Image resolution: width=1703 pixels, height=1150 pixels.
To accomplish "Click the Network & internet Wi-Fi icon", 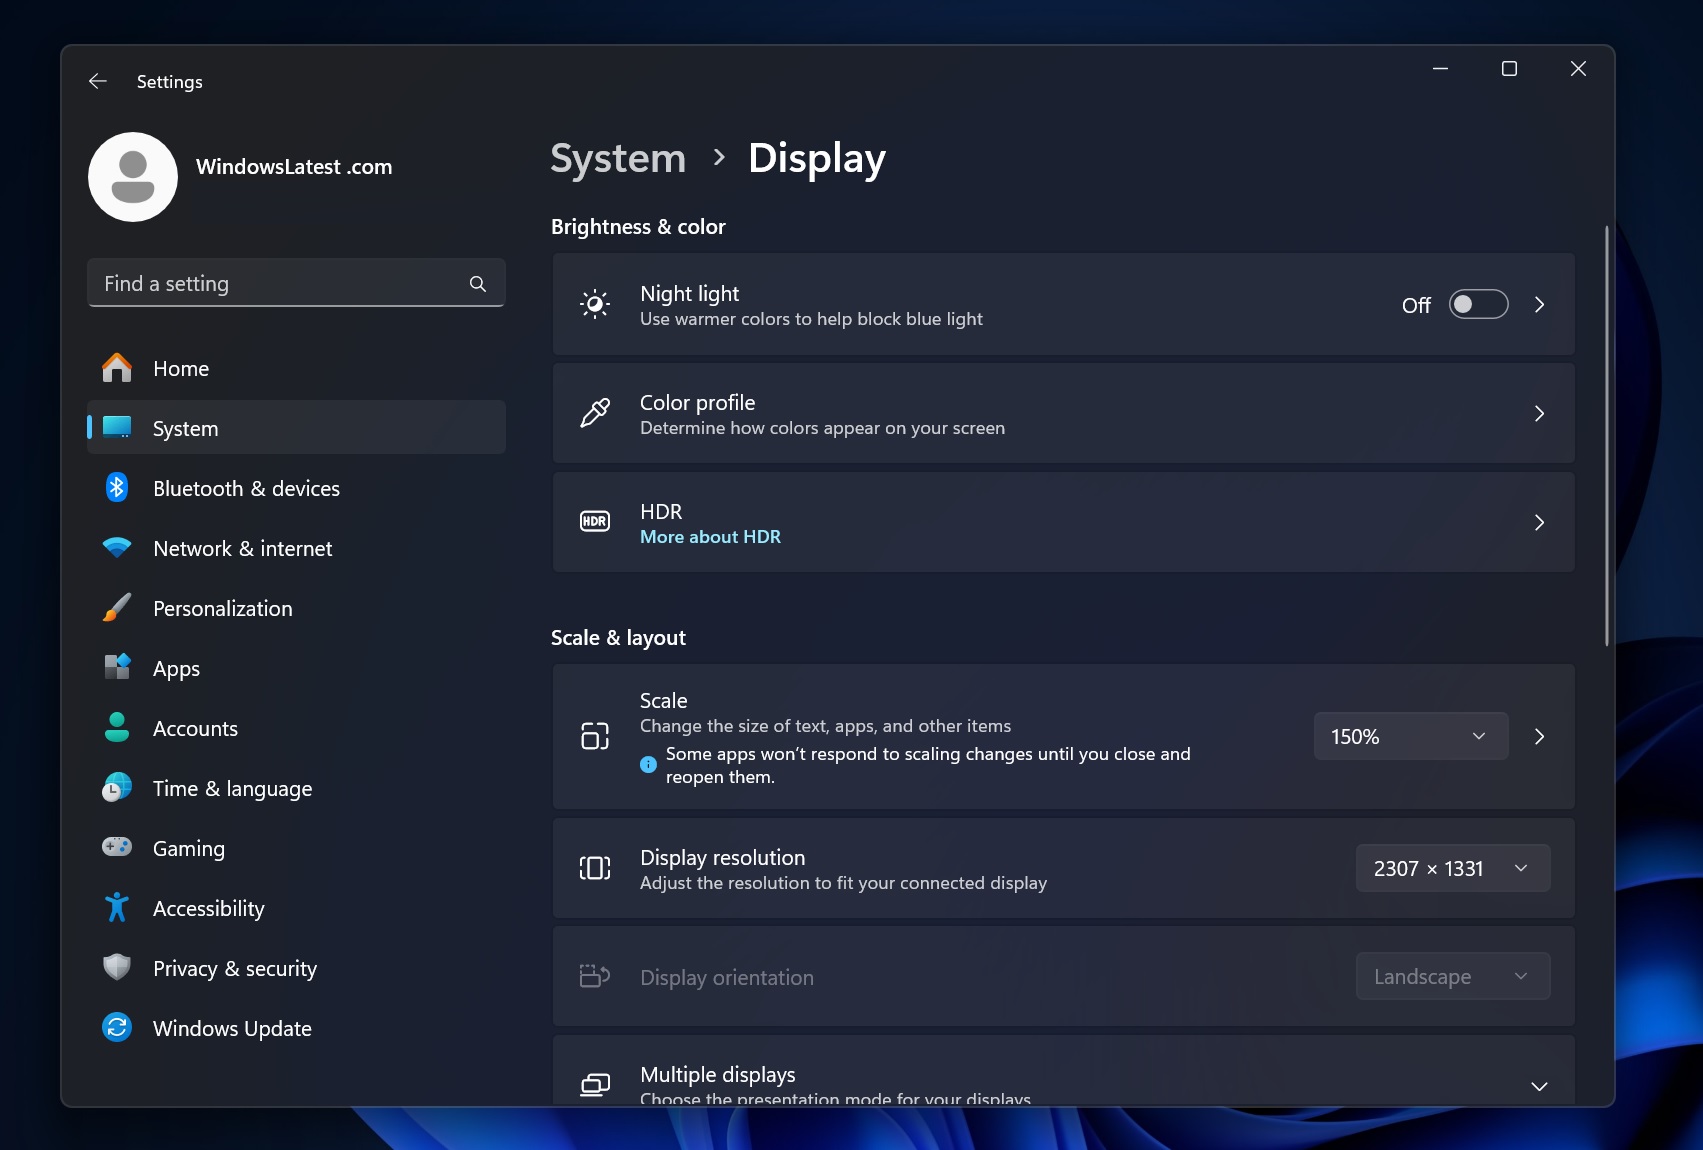I will click(x=117, y=548).
